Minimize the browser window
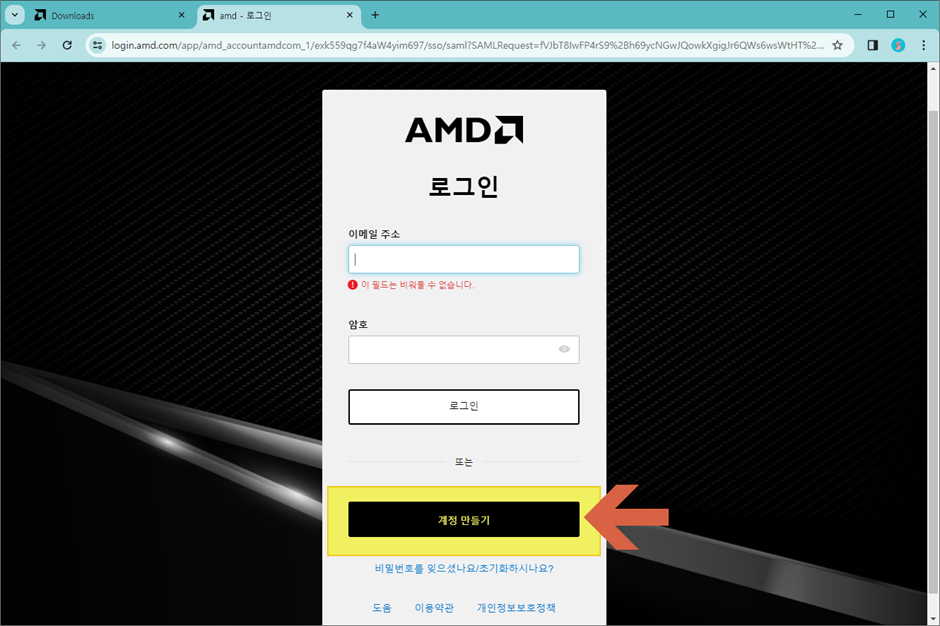 [x=858, y=14]
